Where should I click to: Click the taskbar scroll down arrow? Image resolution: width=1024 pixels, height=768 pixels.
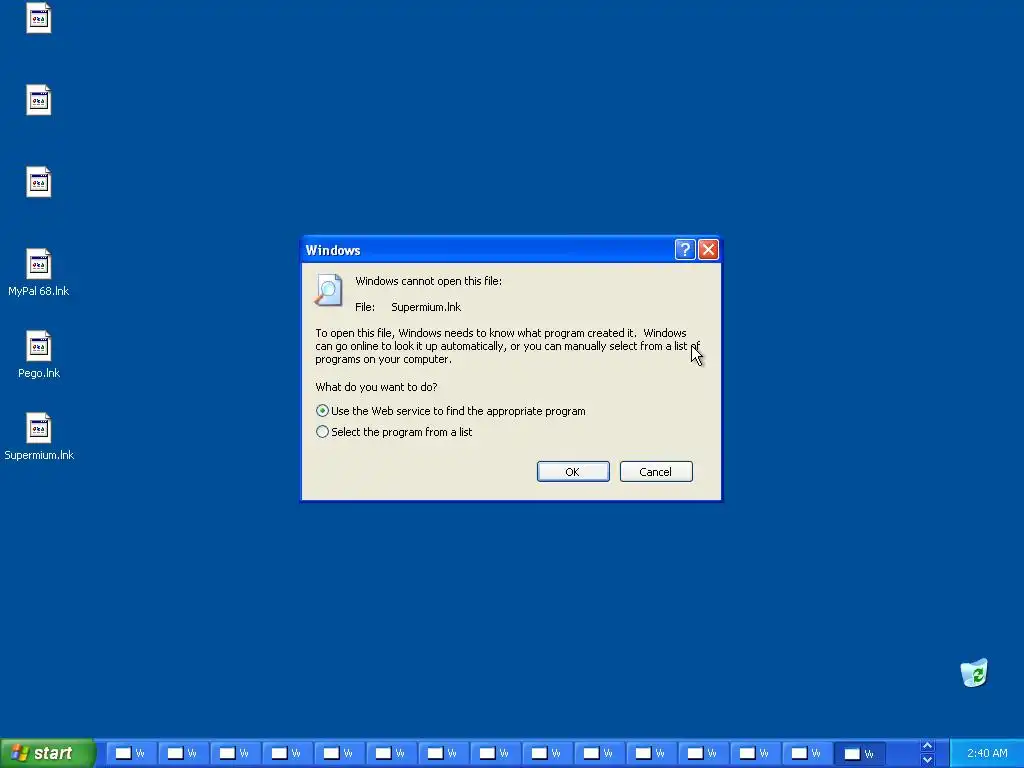point(927,760)
